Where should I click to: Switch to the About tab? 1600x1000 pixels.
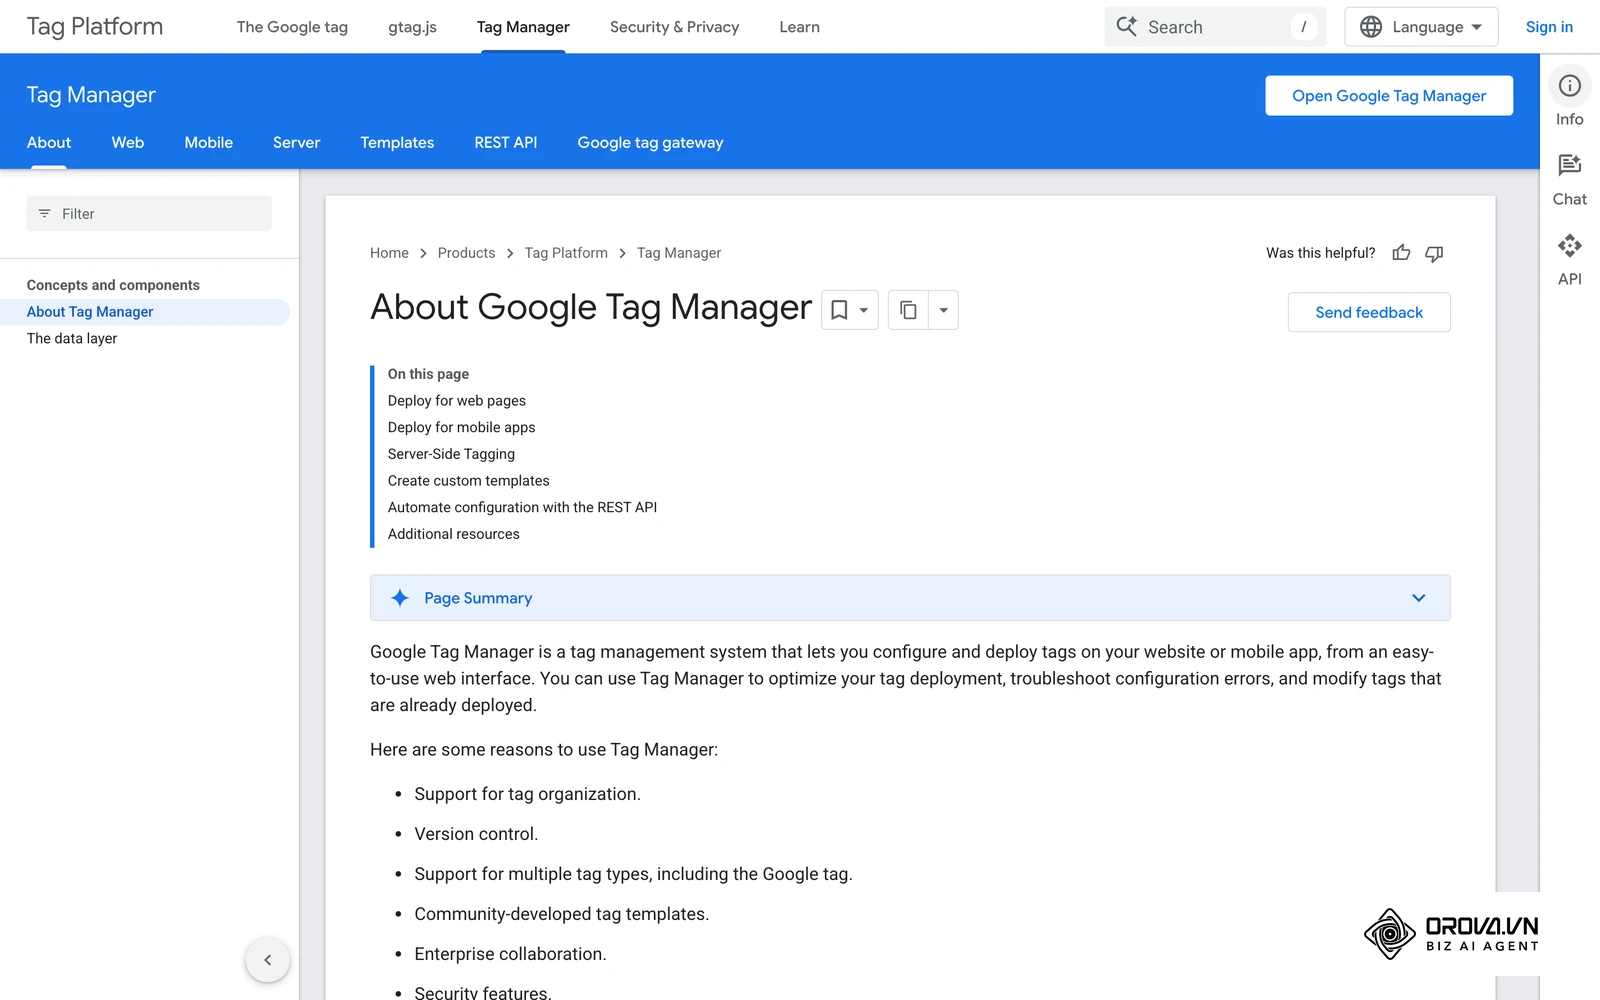pyautogui.click(x=49, y=143)
